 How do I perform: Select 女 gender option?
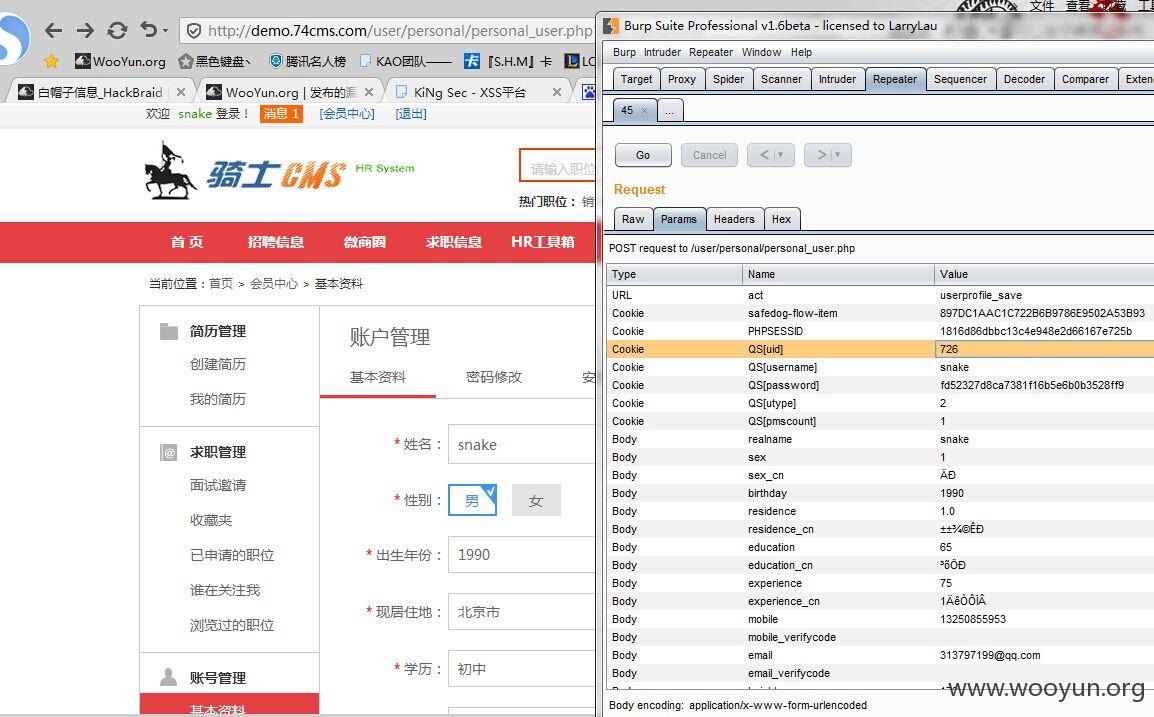536,501
